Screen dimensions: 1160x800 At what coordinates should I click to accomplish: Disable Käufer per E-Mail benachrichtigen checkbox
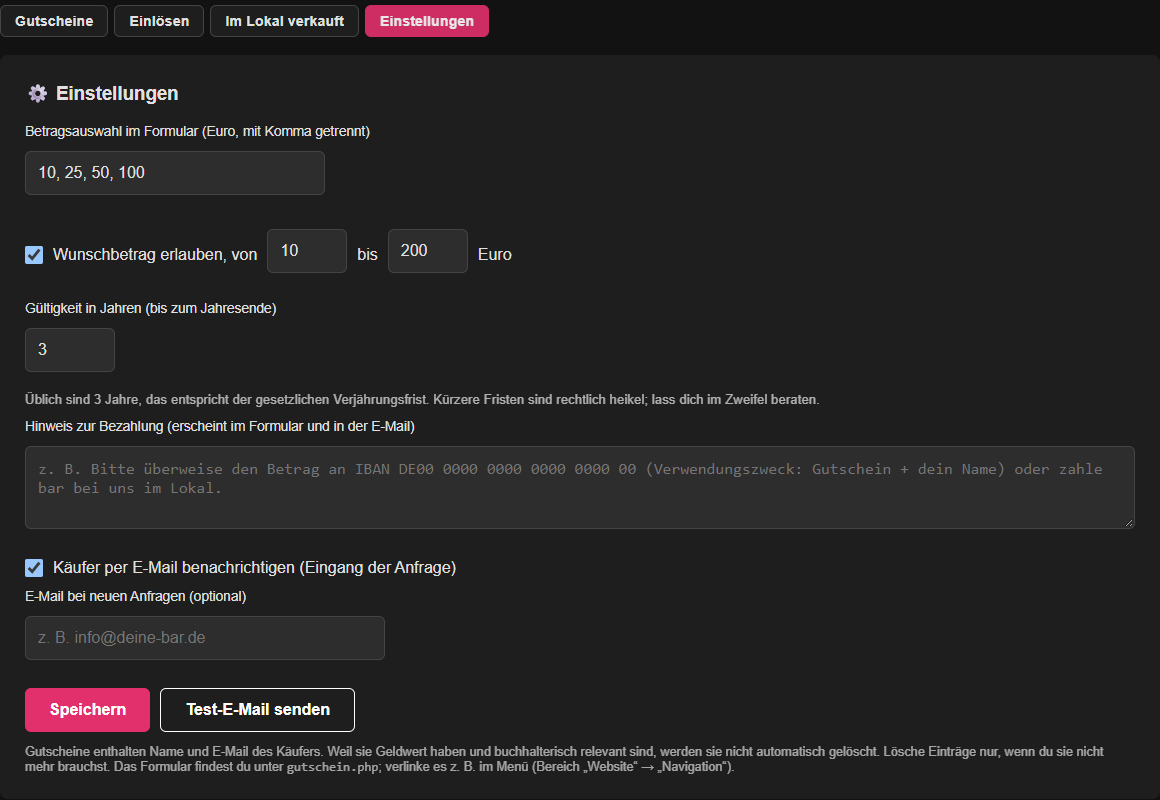34,568
